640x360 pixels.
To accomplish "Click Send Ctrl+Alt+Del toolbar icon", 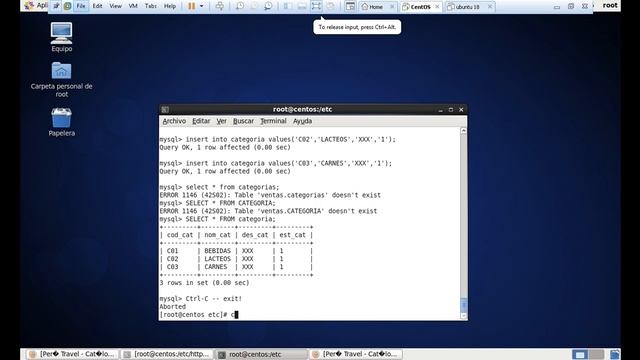I will coord(220,6).
